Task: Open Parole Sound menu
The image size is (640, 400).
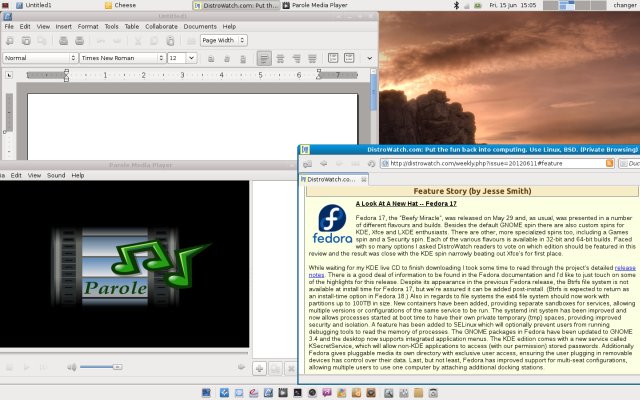Action: 56,176
